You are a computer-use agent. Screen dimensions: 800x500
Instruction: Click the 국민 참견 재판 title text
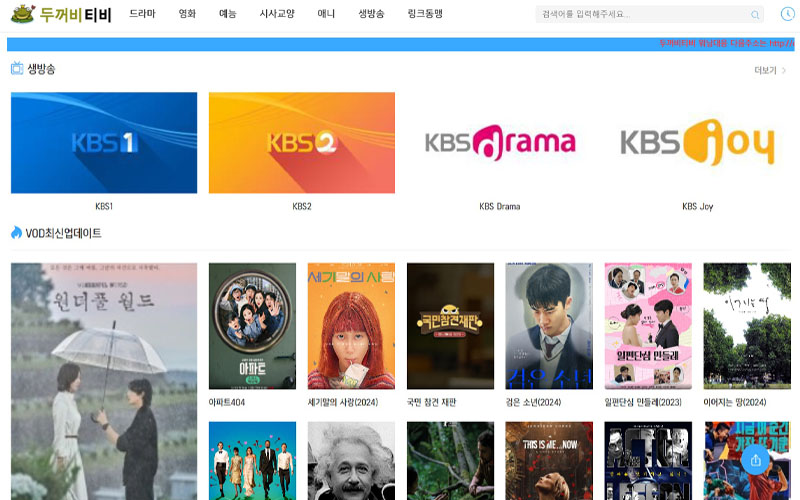[x=431, y=402]
